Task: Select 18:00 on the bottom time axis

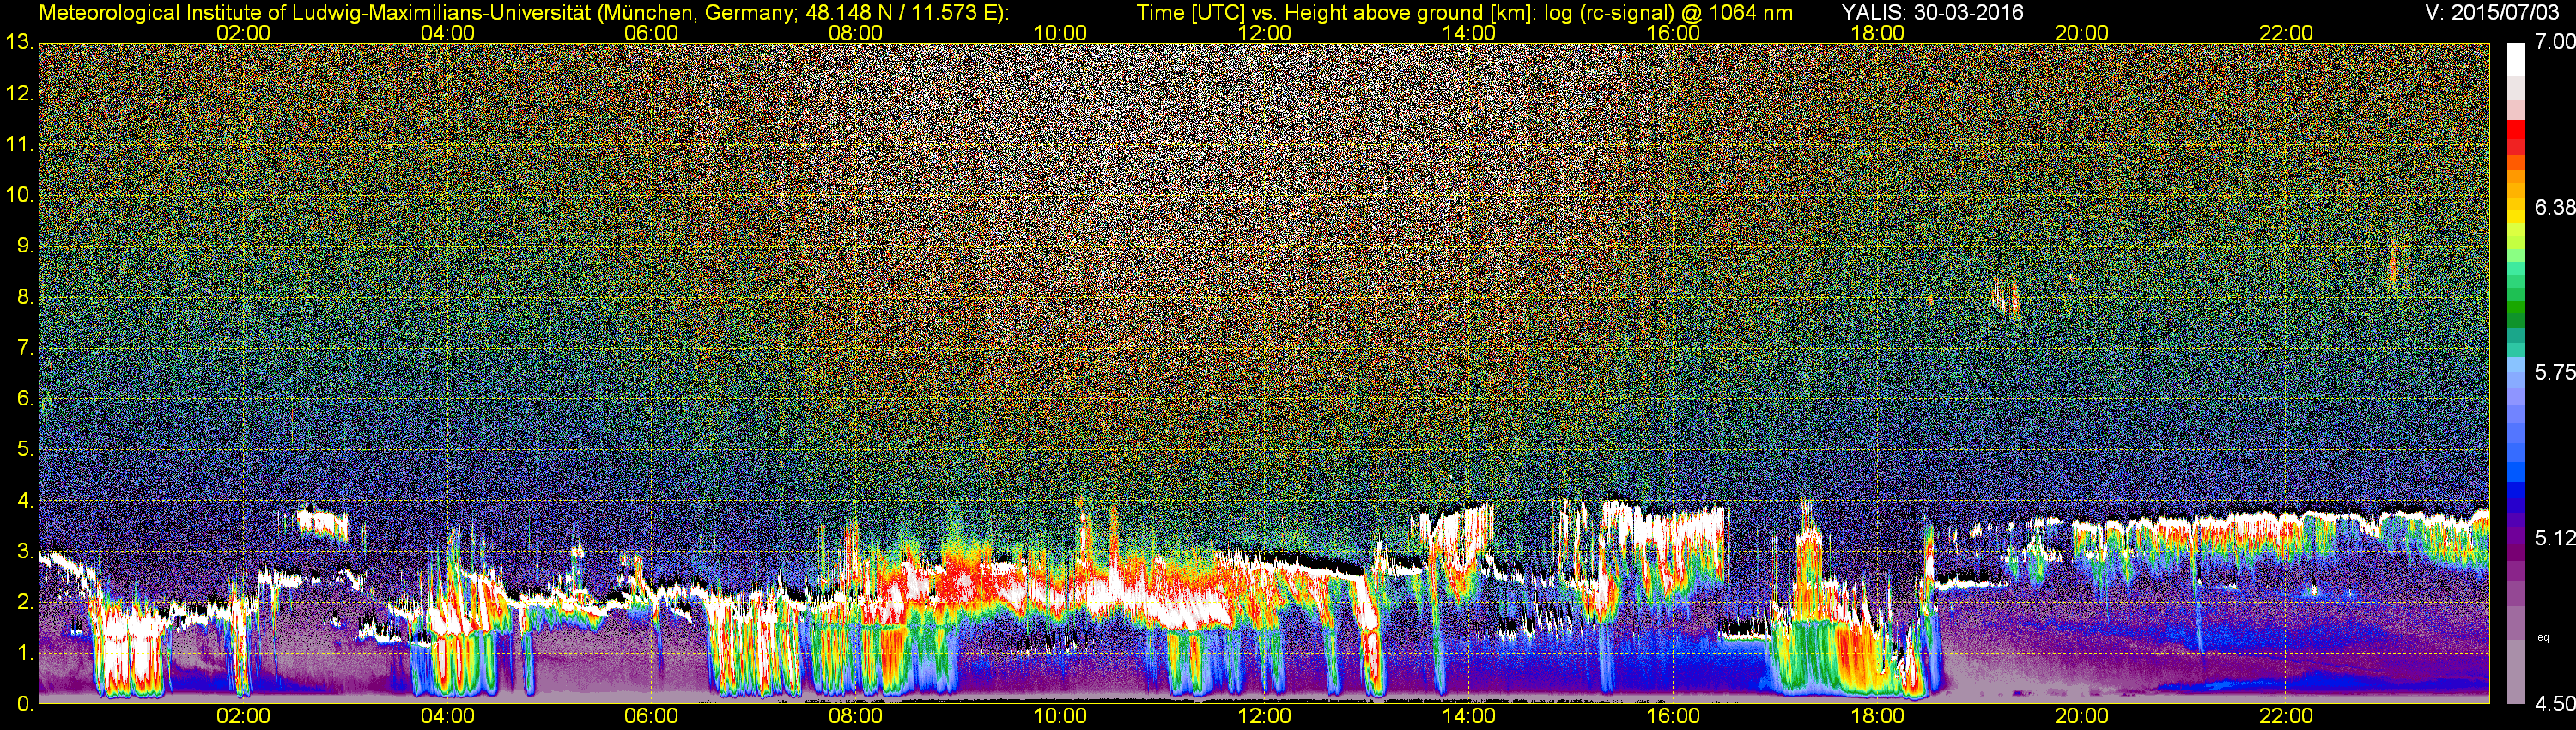Action: 1877,716
